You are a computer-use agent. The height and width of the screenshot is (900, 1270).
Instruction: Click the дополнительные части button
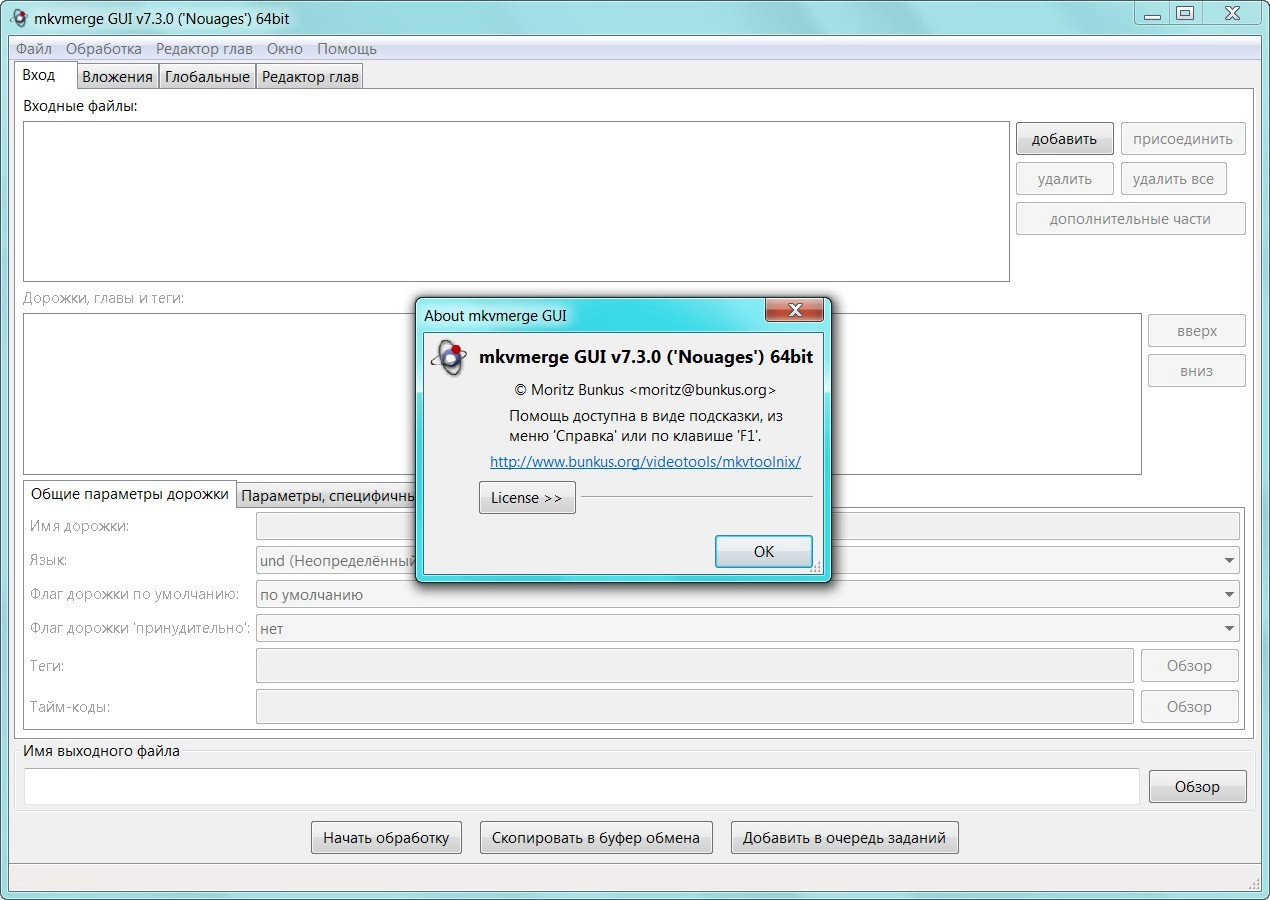click(1130, 219)
